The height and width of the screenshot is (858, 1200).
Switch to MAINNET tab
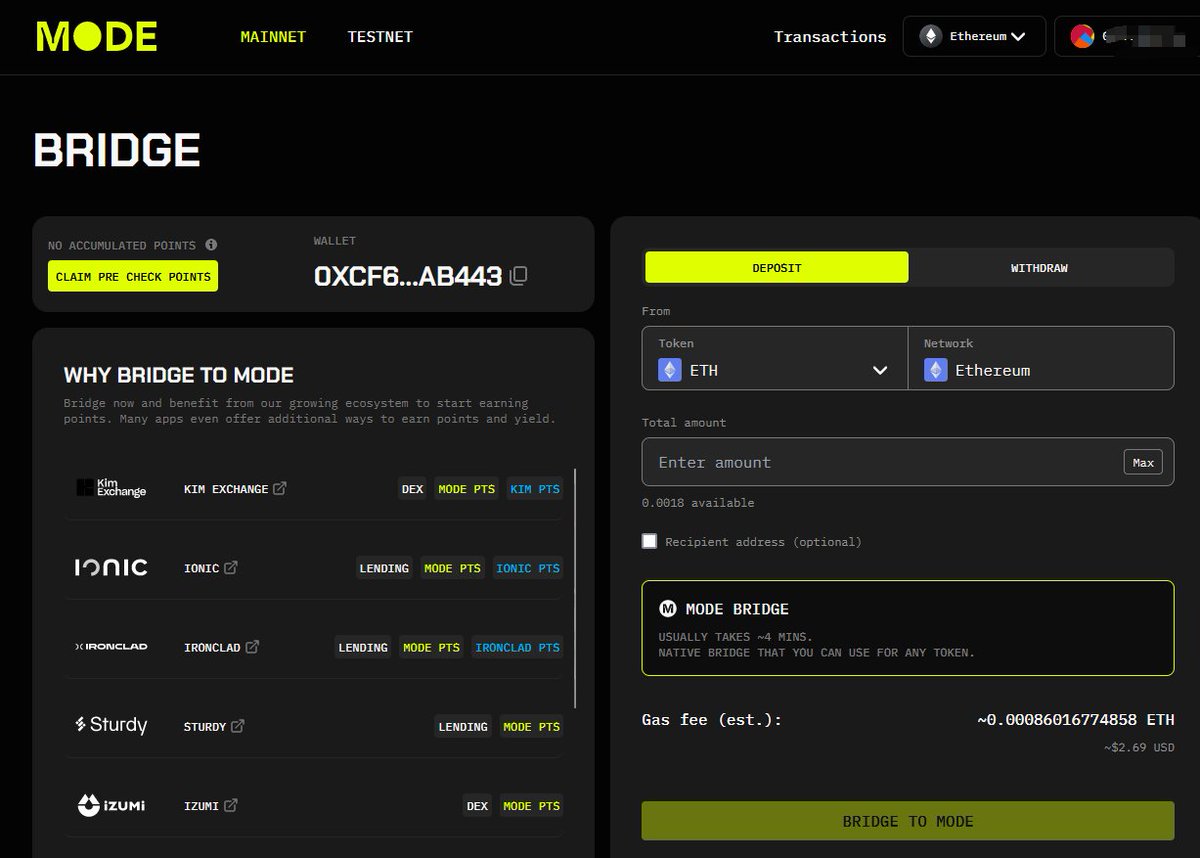point(273,37)
